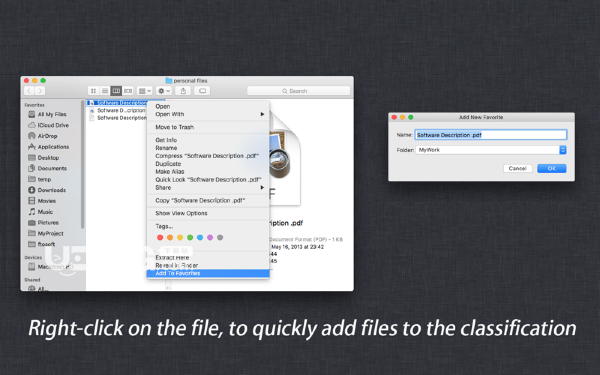Switch Finder to list view
The image size is (600, 375).
(105, 91)
